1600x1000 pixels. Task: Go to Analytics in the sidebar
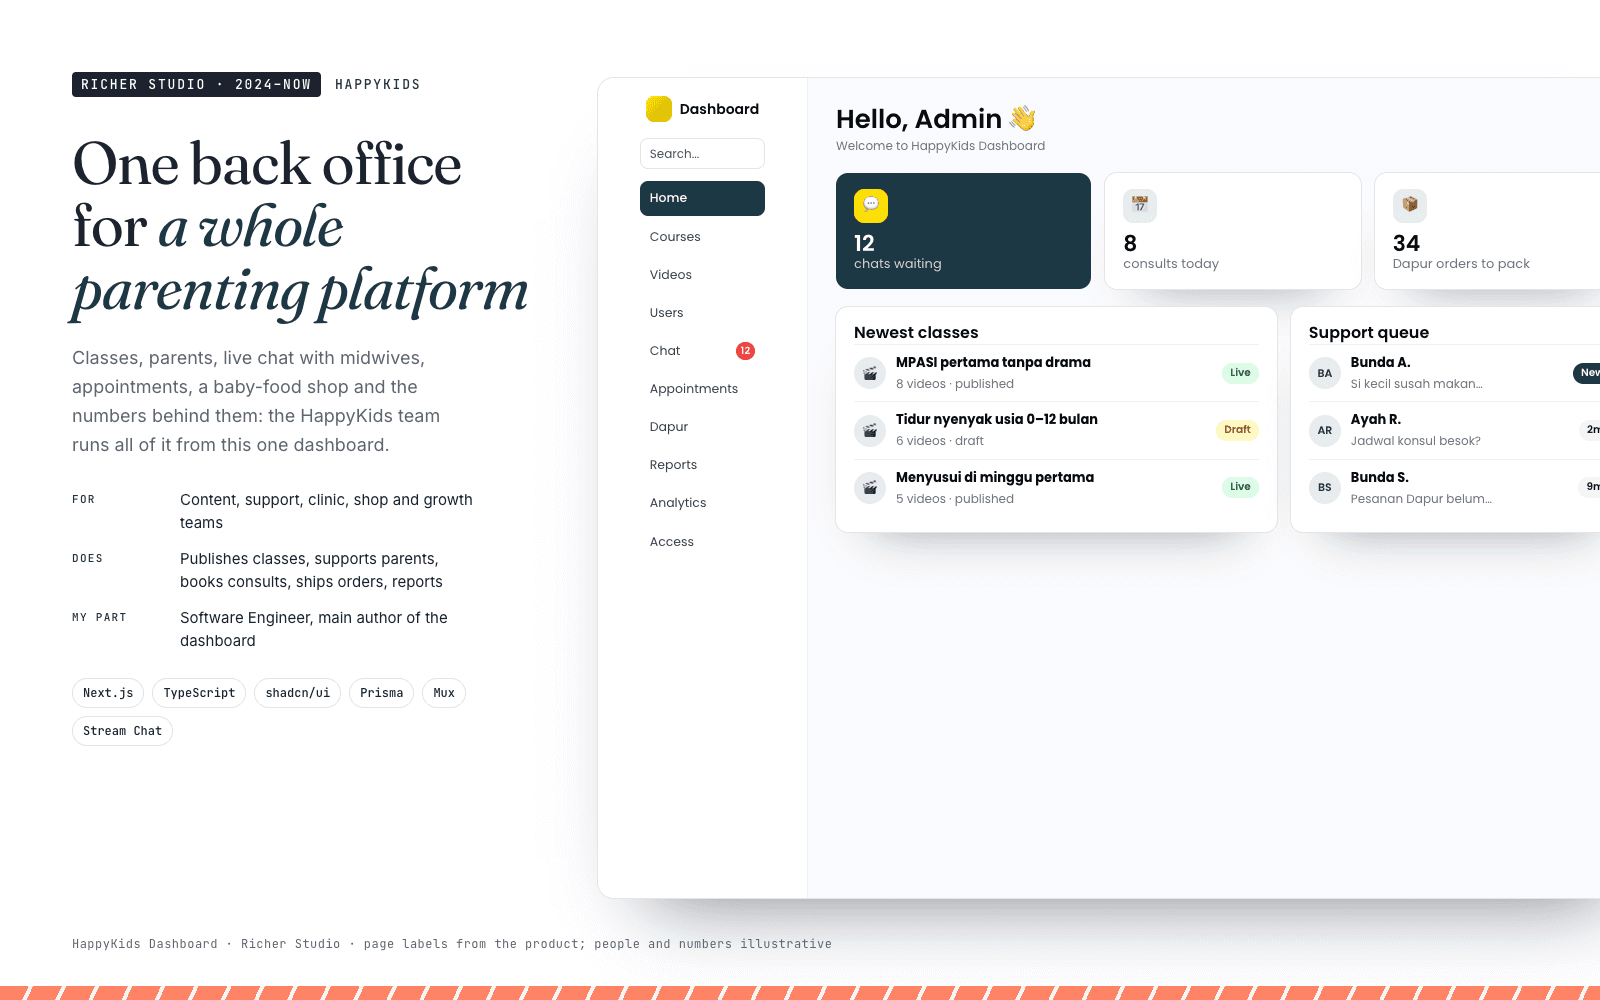(702, 503)
